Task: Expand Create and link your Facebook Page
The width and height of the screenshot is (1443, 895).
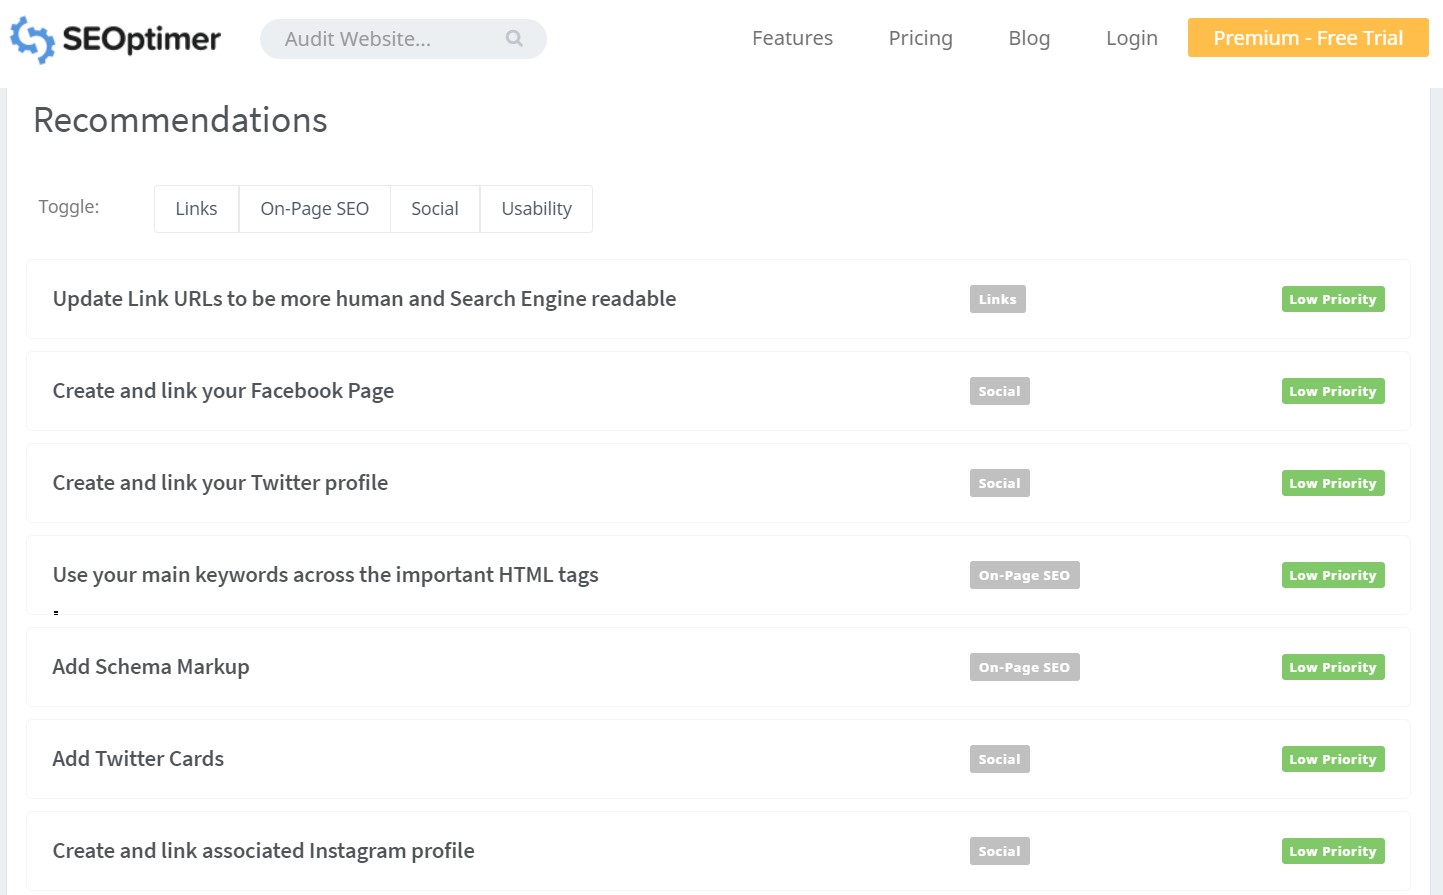Action: [x=718, y=391]
